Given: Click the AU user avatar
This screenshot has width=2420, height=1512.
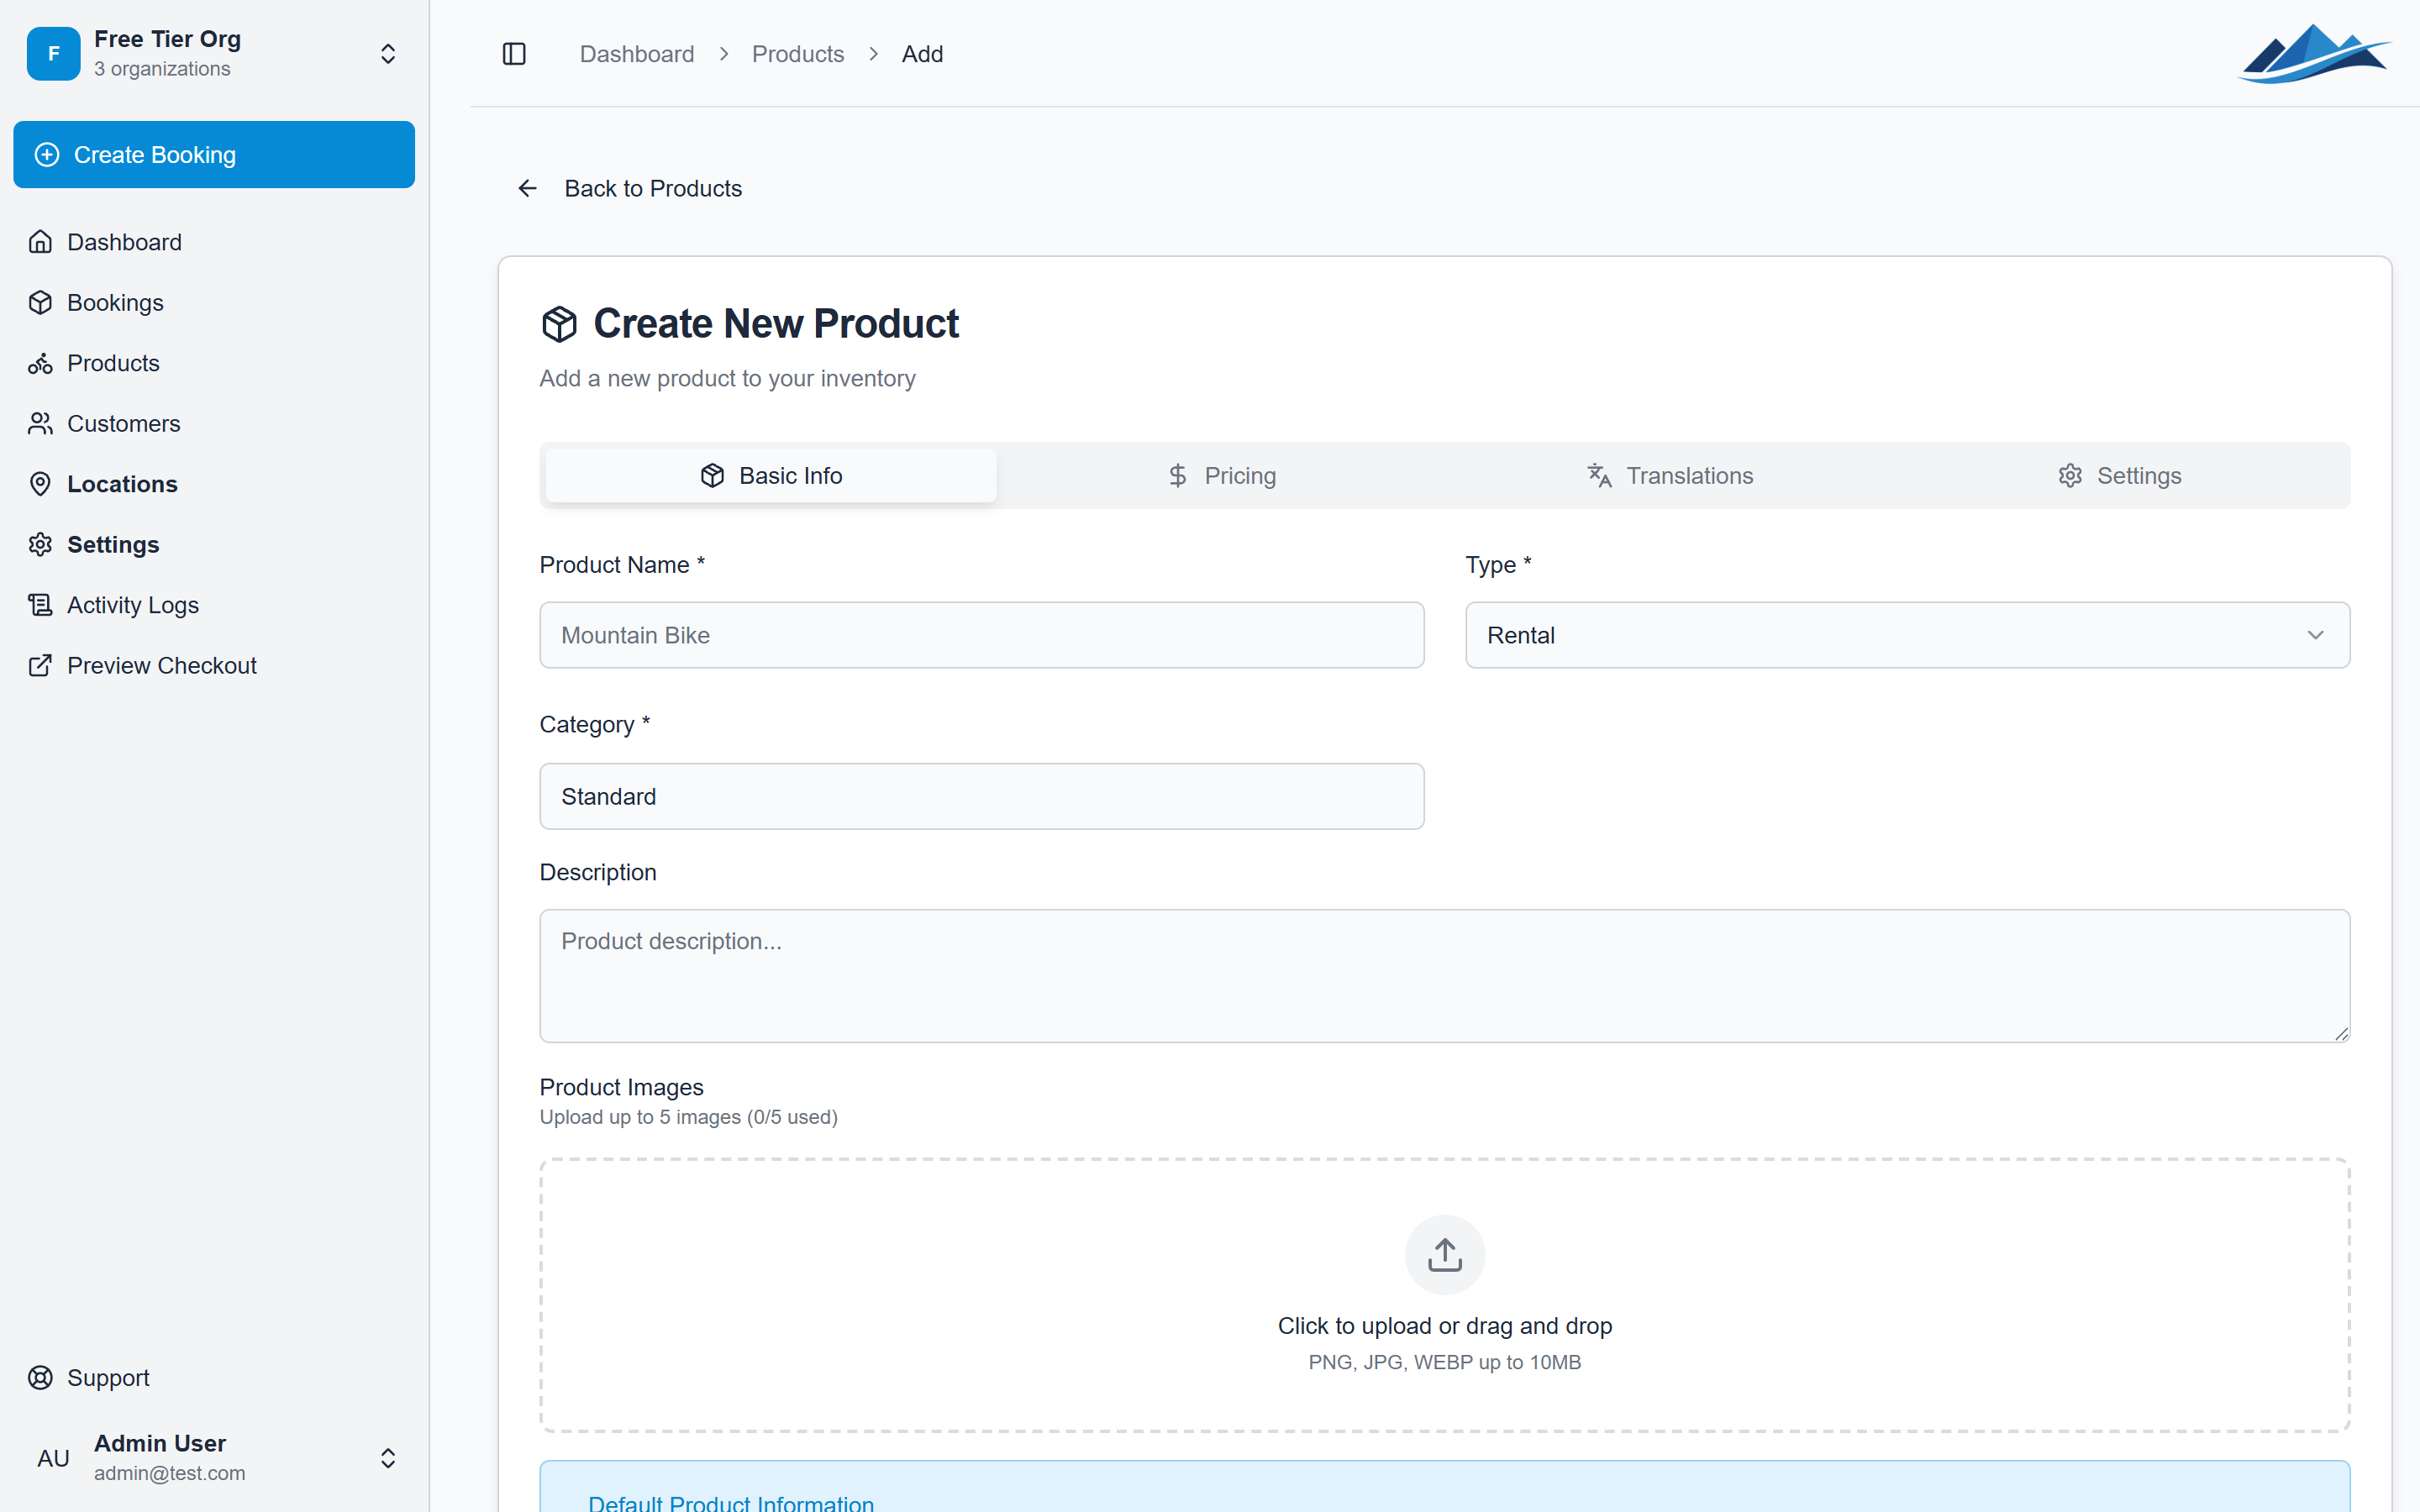Looking at the screenshot, I should (53, 1458).
